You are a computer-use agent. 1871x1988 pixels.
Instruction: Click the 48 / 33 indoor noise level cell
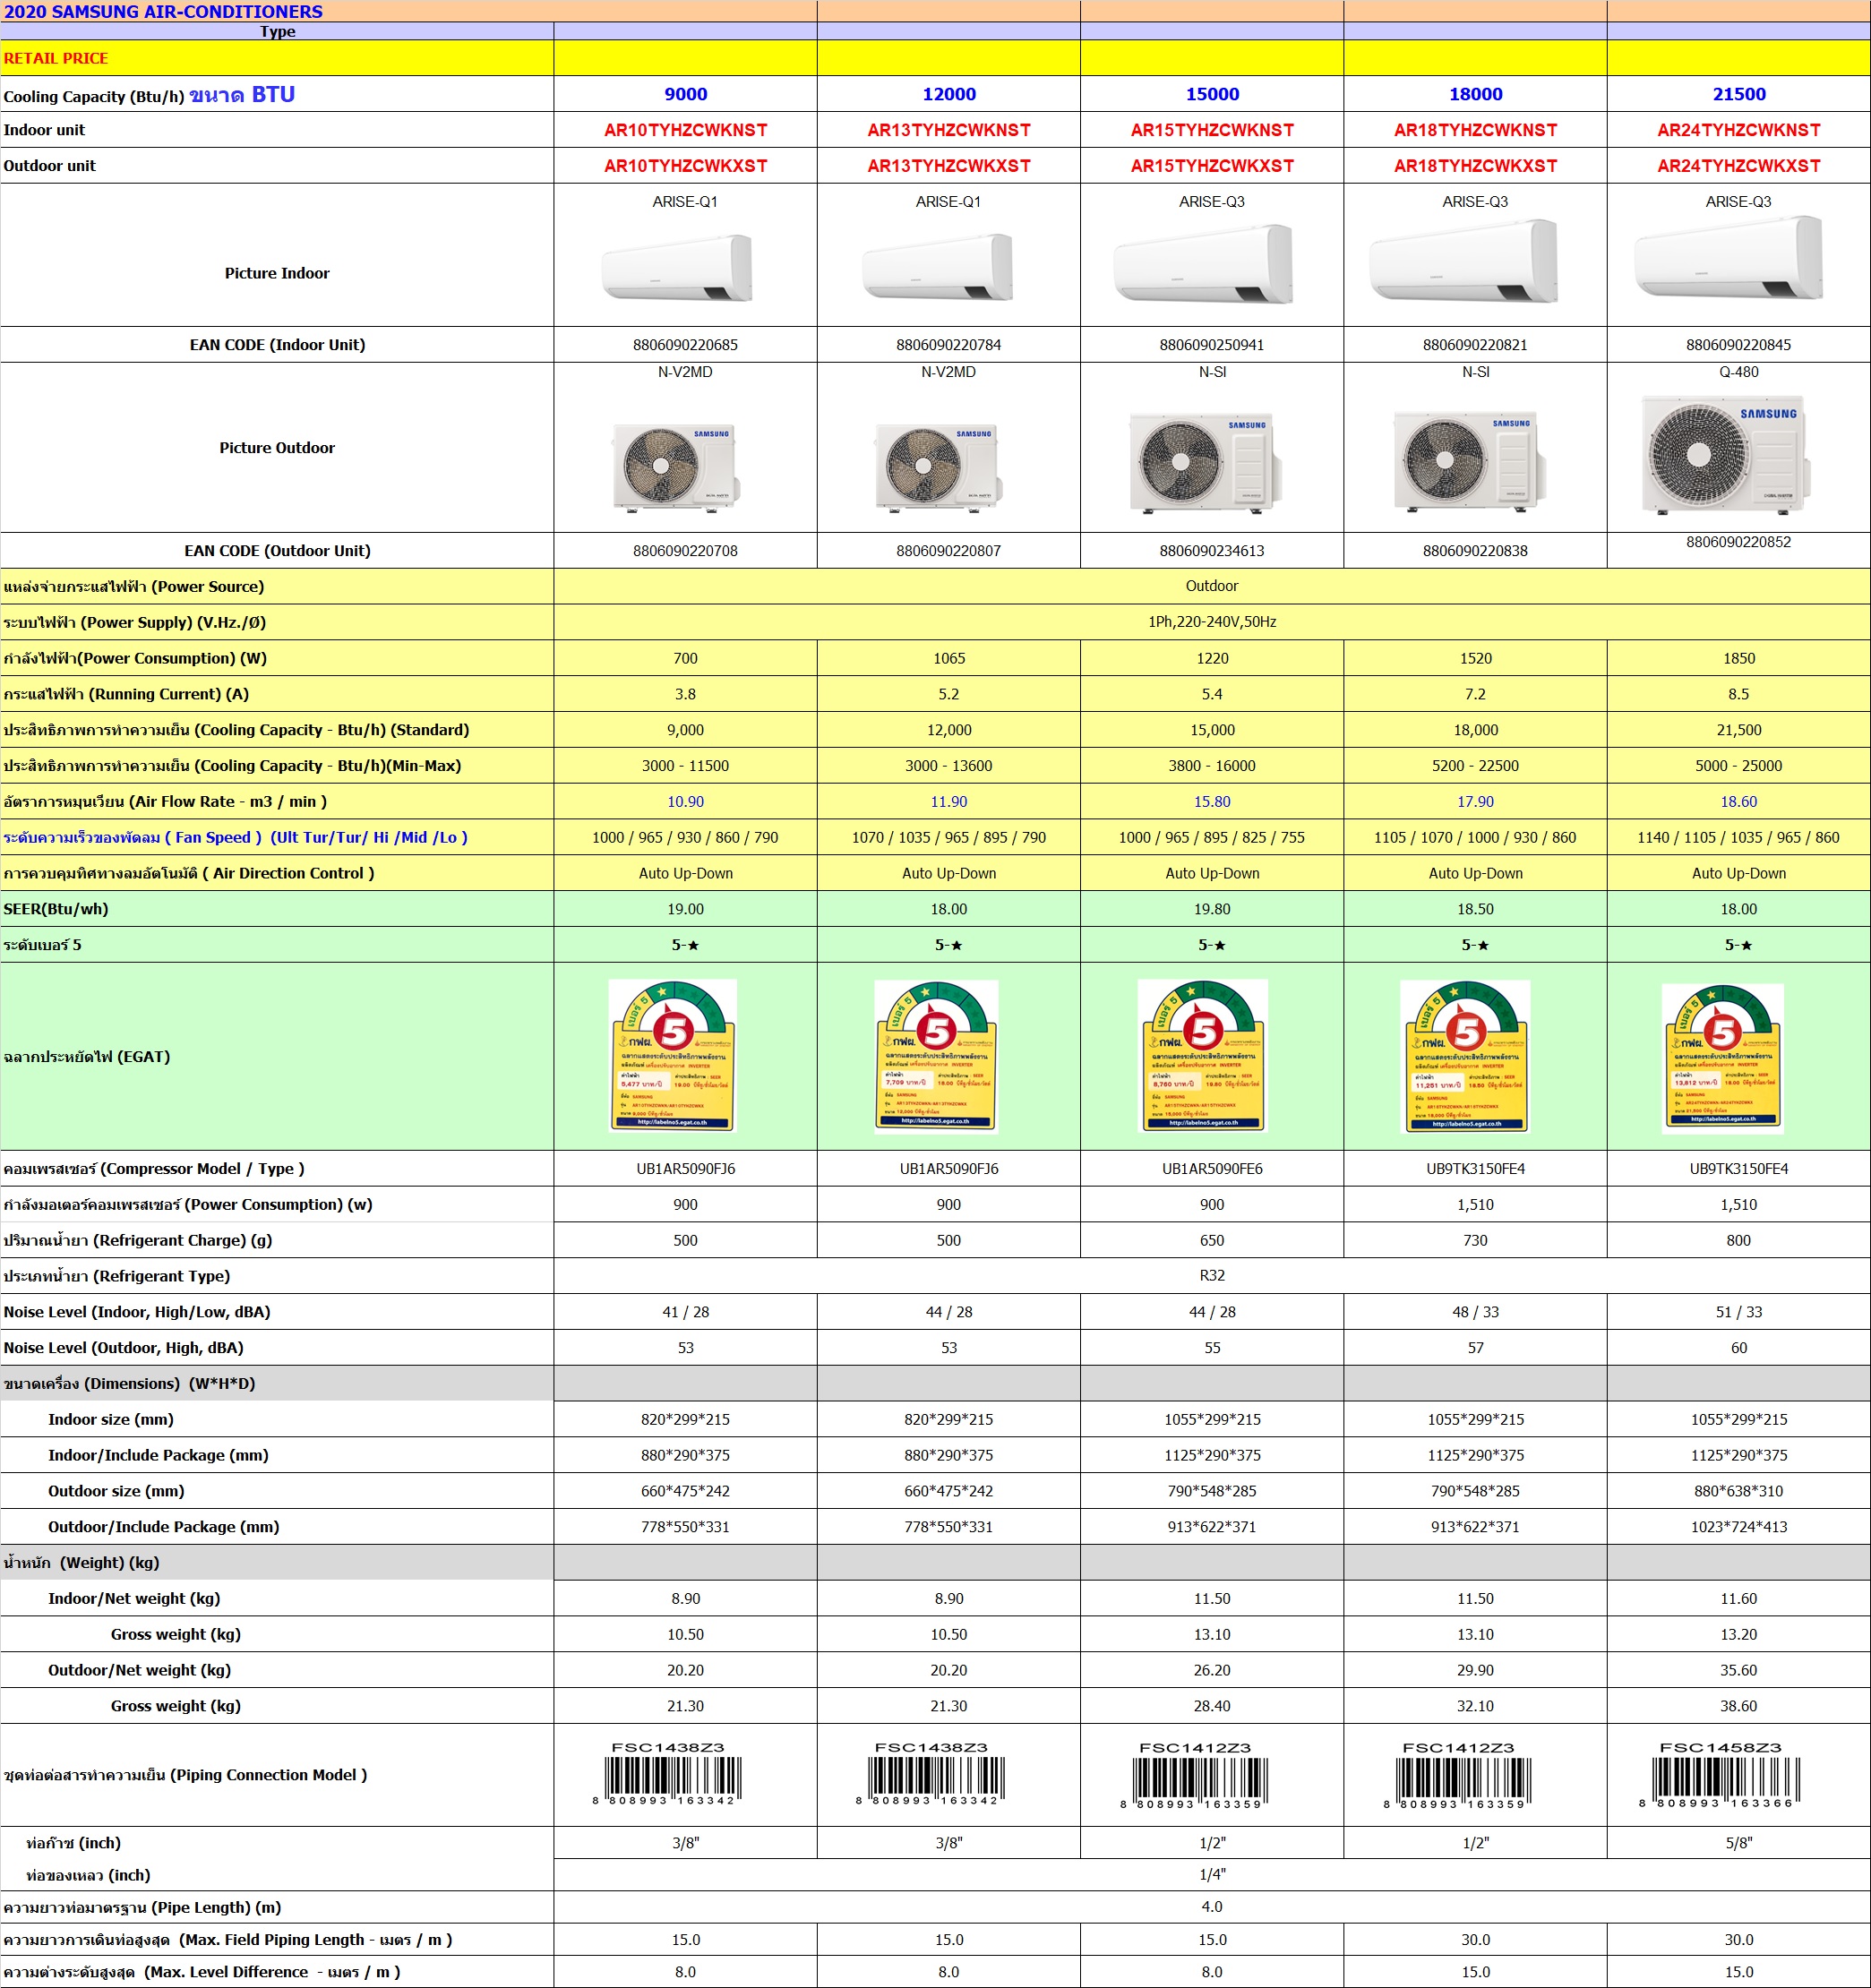tap(1476, 1312)
